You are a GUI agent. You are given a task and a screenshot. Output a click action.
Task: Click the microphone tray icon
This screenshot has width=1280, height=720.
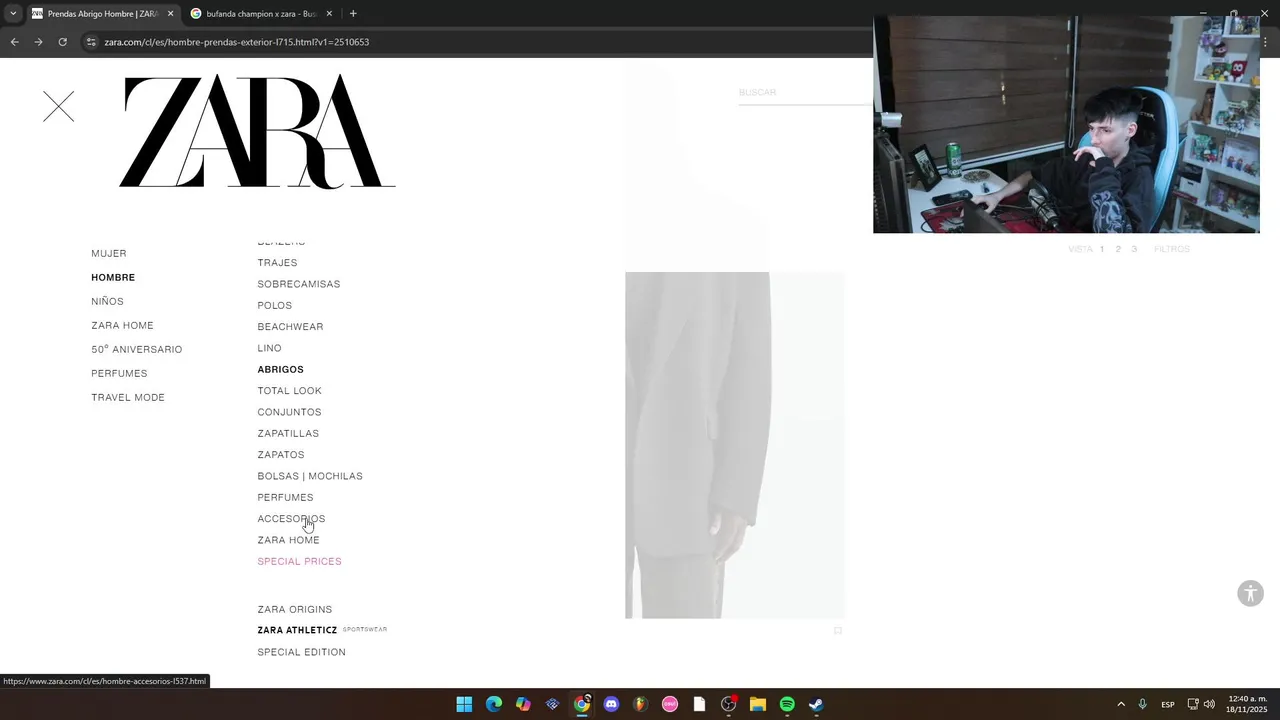[x=1142, y=704]
